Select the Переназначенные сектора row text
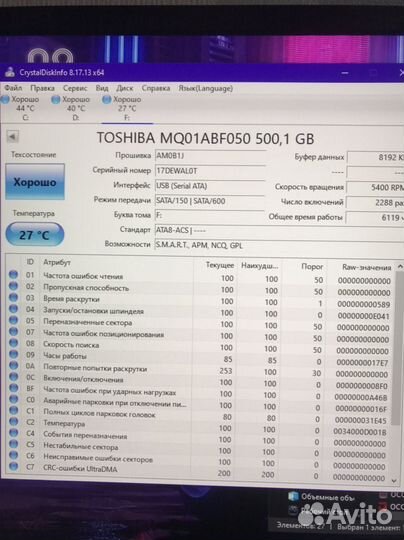This screenshot has height=540, width=404. (x=87, y=323)
